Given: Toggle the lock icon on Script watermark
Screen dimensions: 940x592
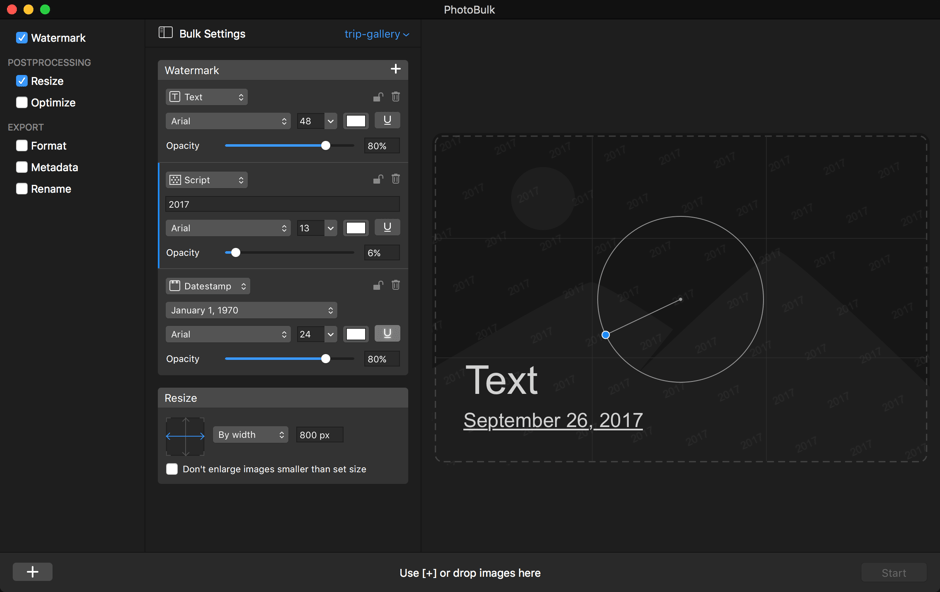Looking at the screenshot, I should [x=378, y=179].
